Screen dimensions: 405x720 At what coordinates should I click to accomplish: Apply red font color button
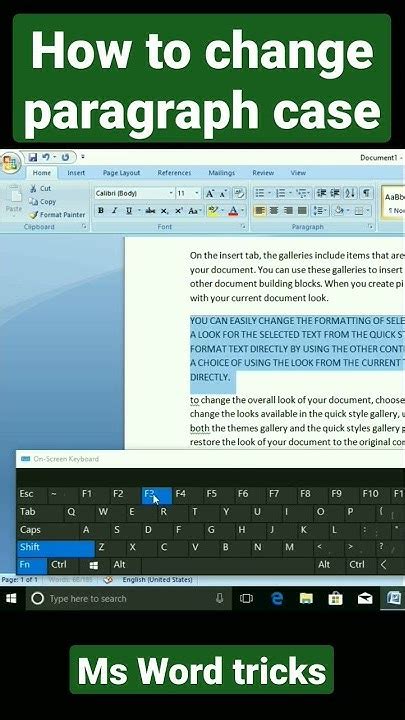pyautogui.click(x=233, y=211)
